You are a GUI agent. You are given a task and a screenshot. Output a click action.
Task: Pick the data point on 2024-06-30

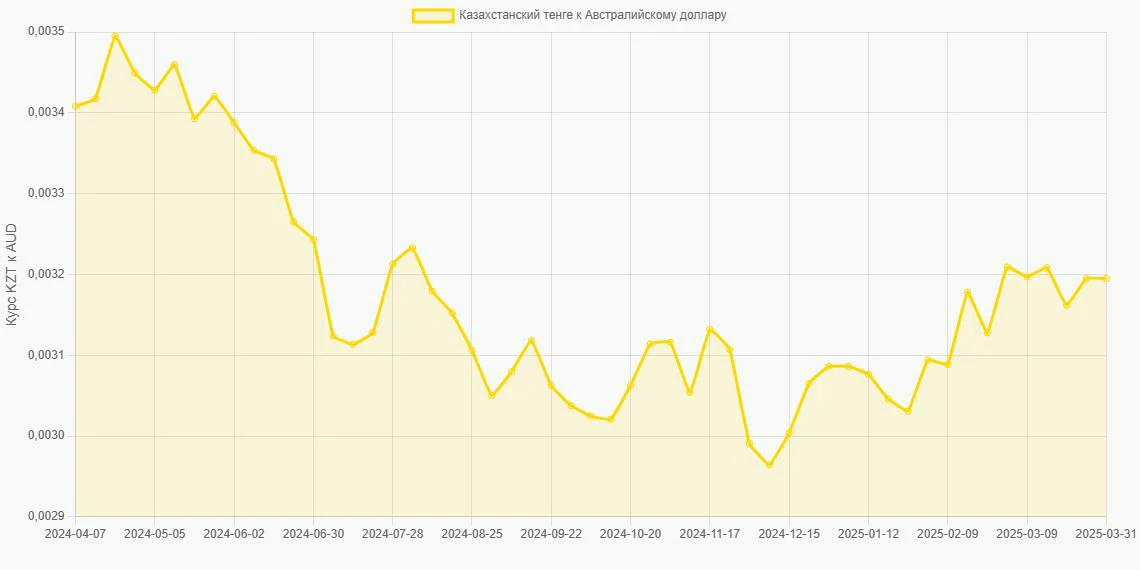click(313, 239)
